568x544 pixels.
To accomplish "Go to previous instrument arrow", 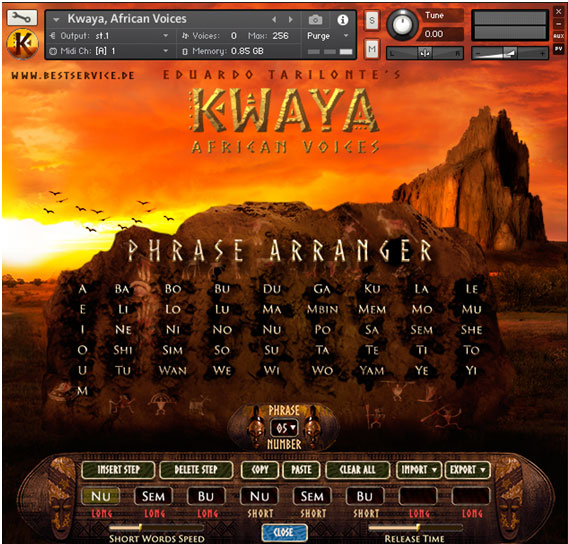I will [274, 19].
